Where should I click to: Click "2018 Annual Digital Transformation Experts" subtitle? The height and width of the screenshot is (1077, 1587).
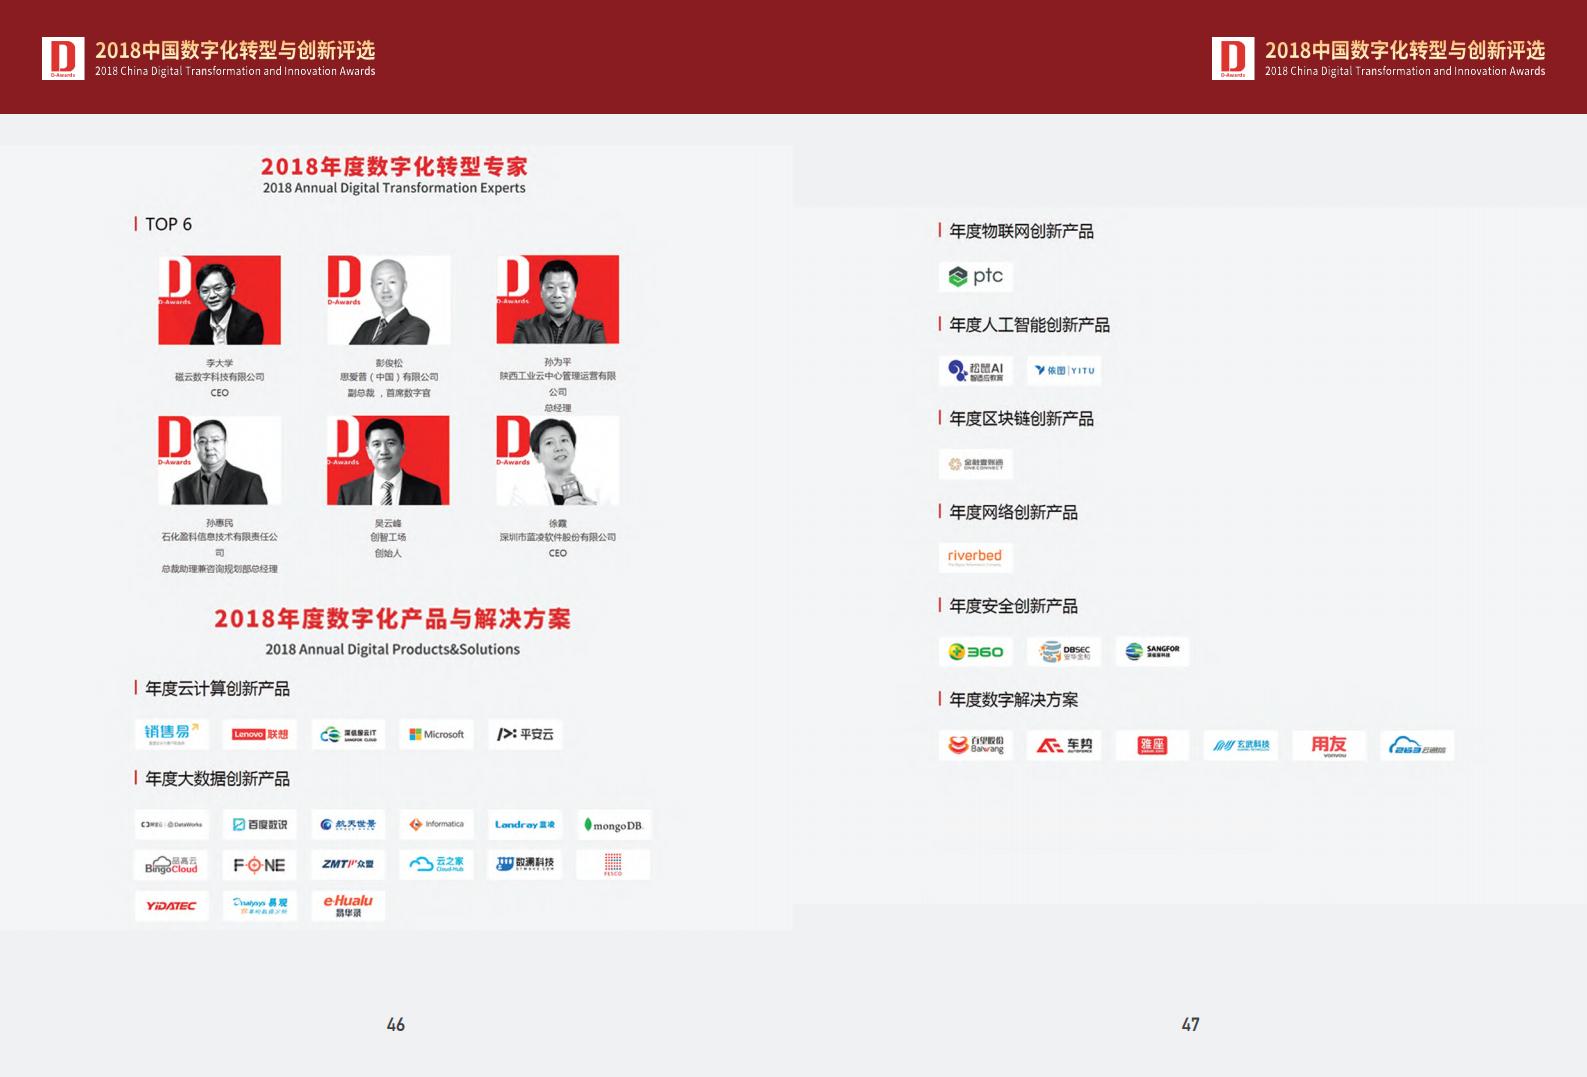point(394,188)
